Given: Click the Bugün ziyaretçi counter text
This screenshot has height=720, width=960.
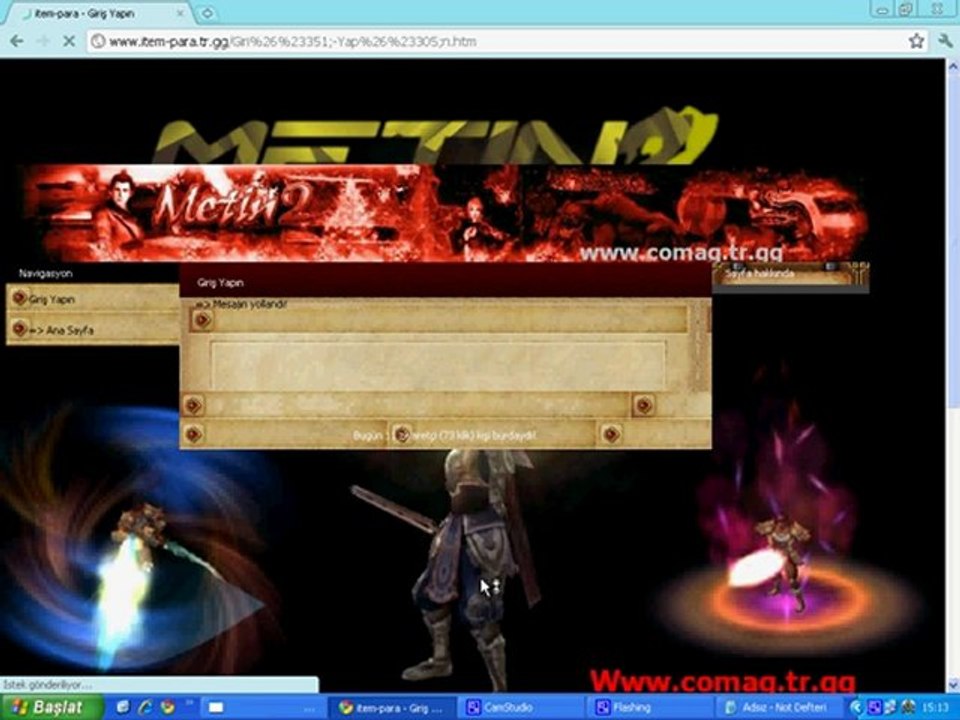Looking at the screenshot, I should (x=444, y=435).
